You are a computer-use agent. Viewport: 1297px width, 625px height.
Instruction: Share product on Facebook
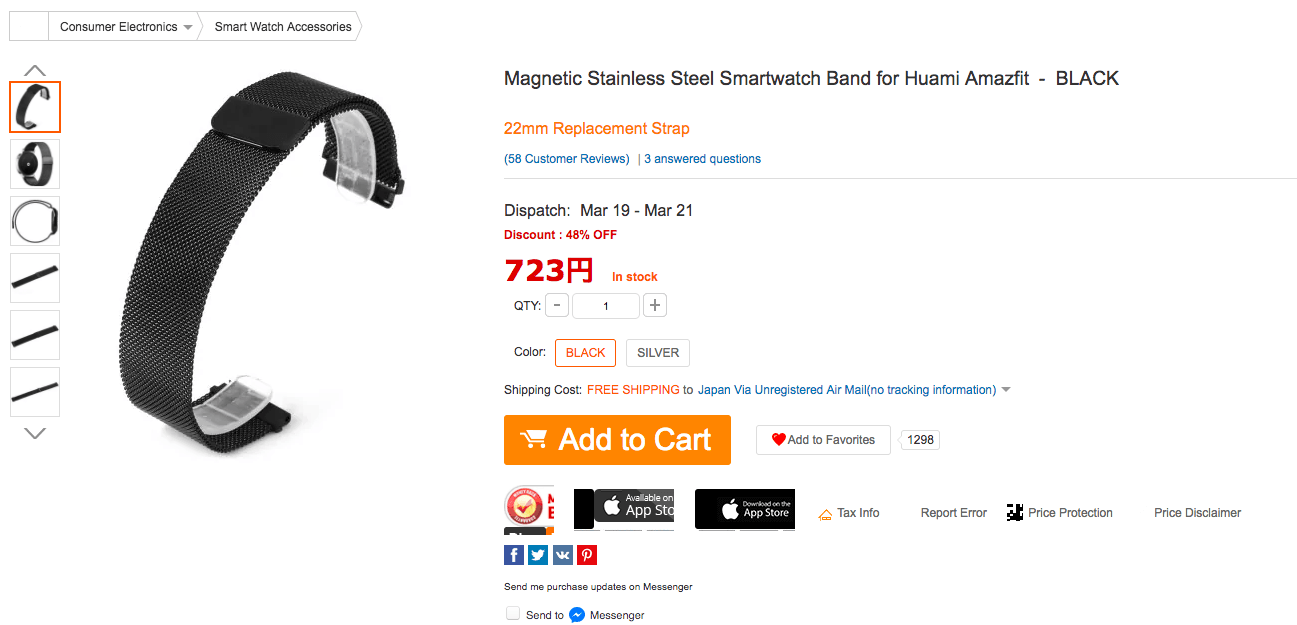[x=514, y=555]
